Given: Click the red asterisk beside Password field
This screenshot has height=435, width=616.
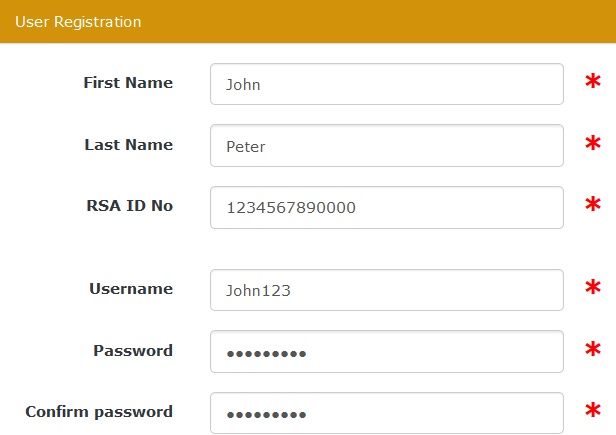Looking at the screenshot, I should click(594, 352).
